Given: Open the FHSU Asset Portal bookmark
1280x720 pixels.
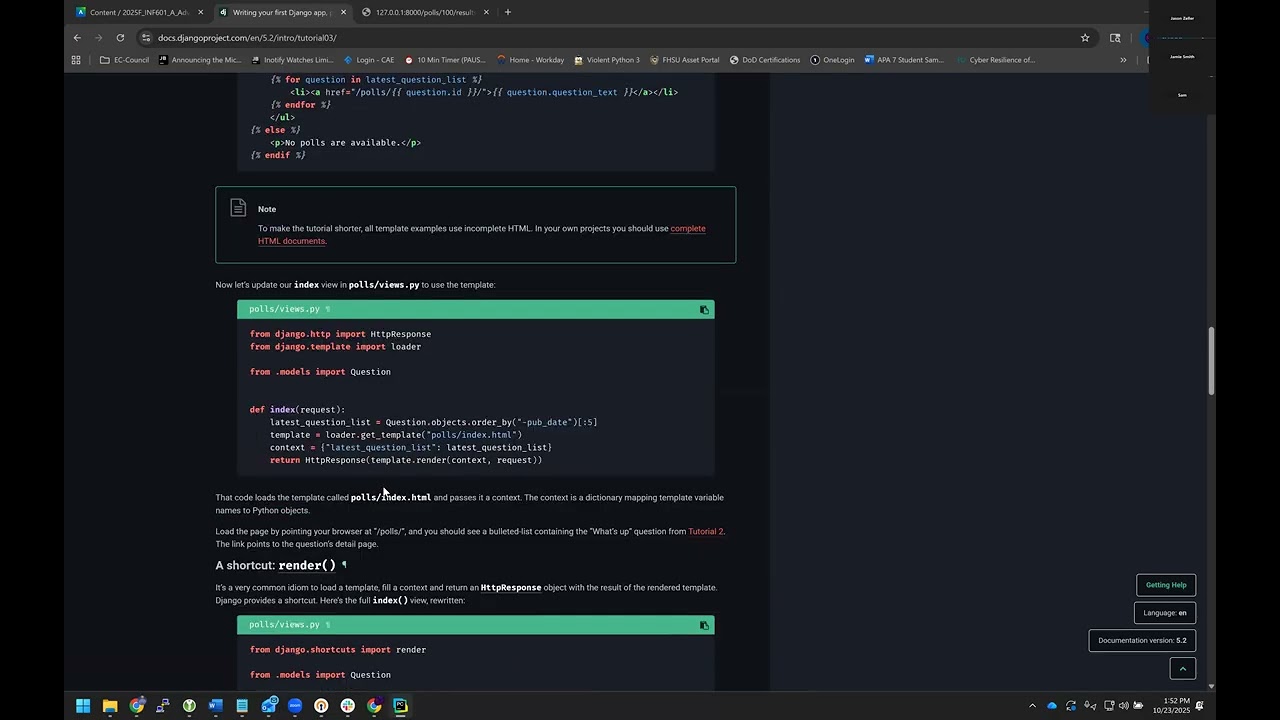Looking at the screenshot, I should coord(684,60).
